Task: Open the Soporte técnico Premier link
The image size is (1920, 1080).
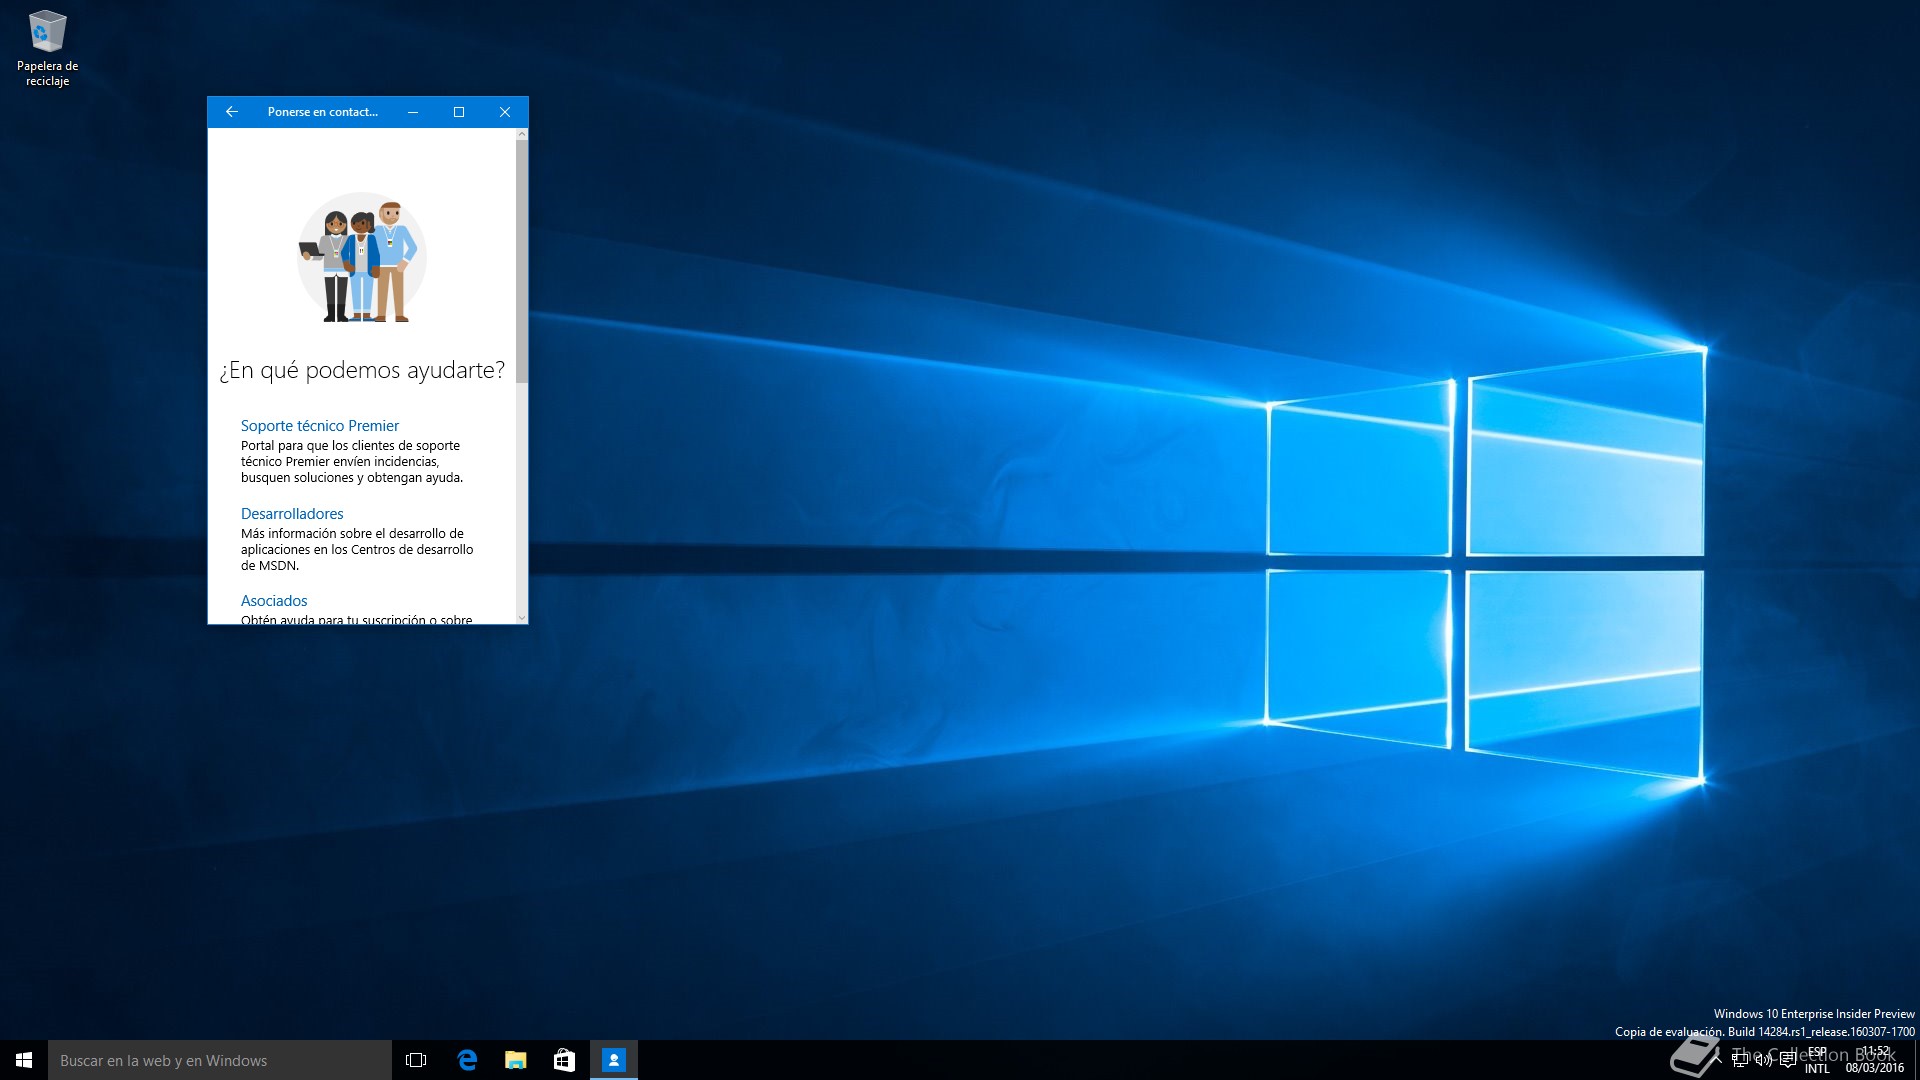Action: [x=320, y=426]
